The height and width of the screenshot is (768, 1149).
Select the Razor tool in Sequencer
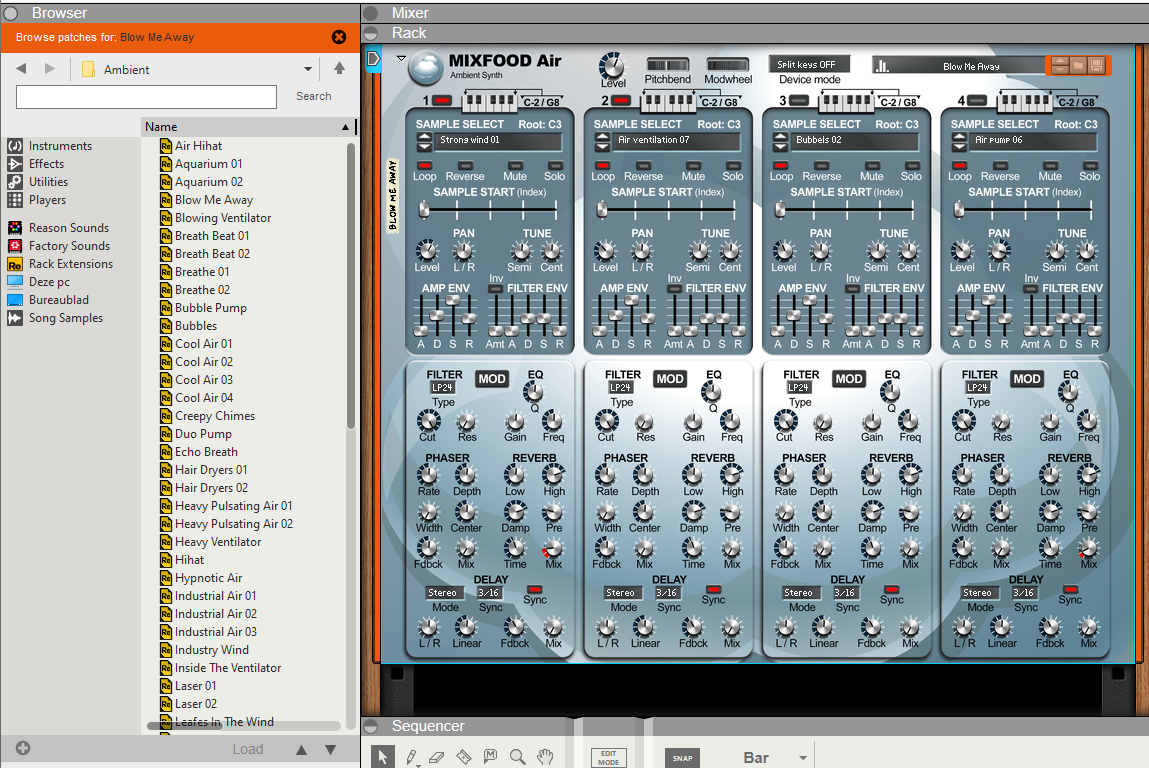tap(463, 757)
